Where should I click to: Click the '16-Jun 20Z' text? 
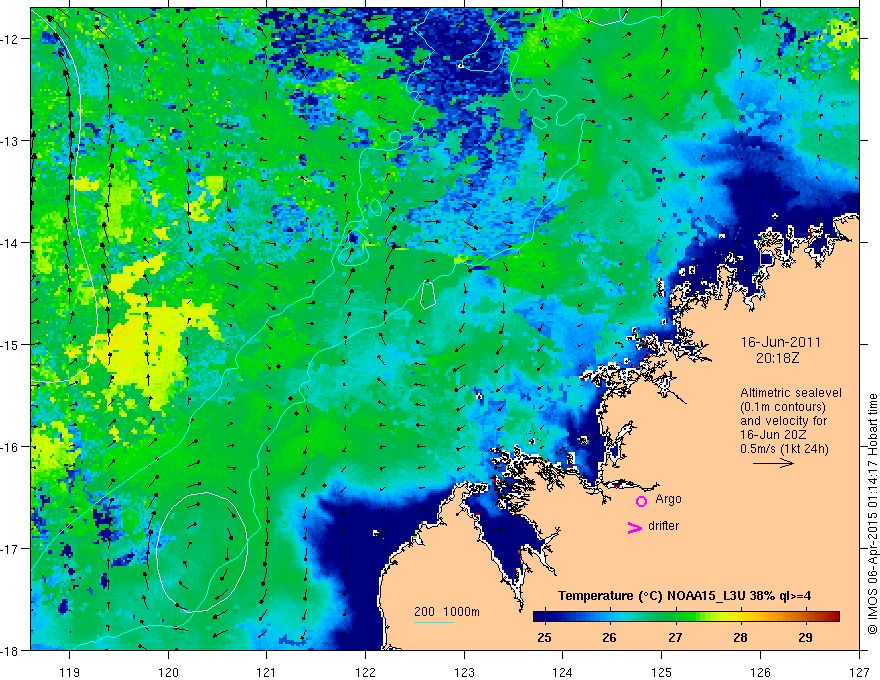coord(772,435)
